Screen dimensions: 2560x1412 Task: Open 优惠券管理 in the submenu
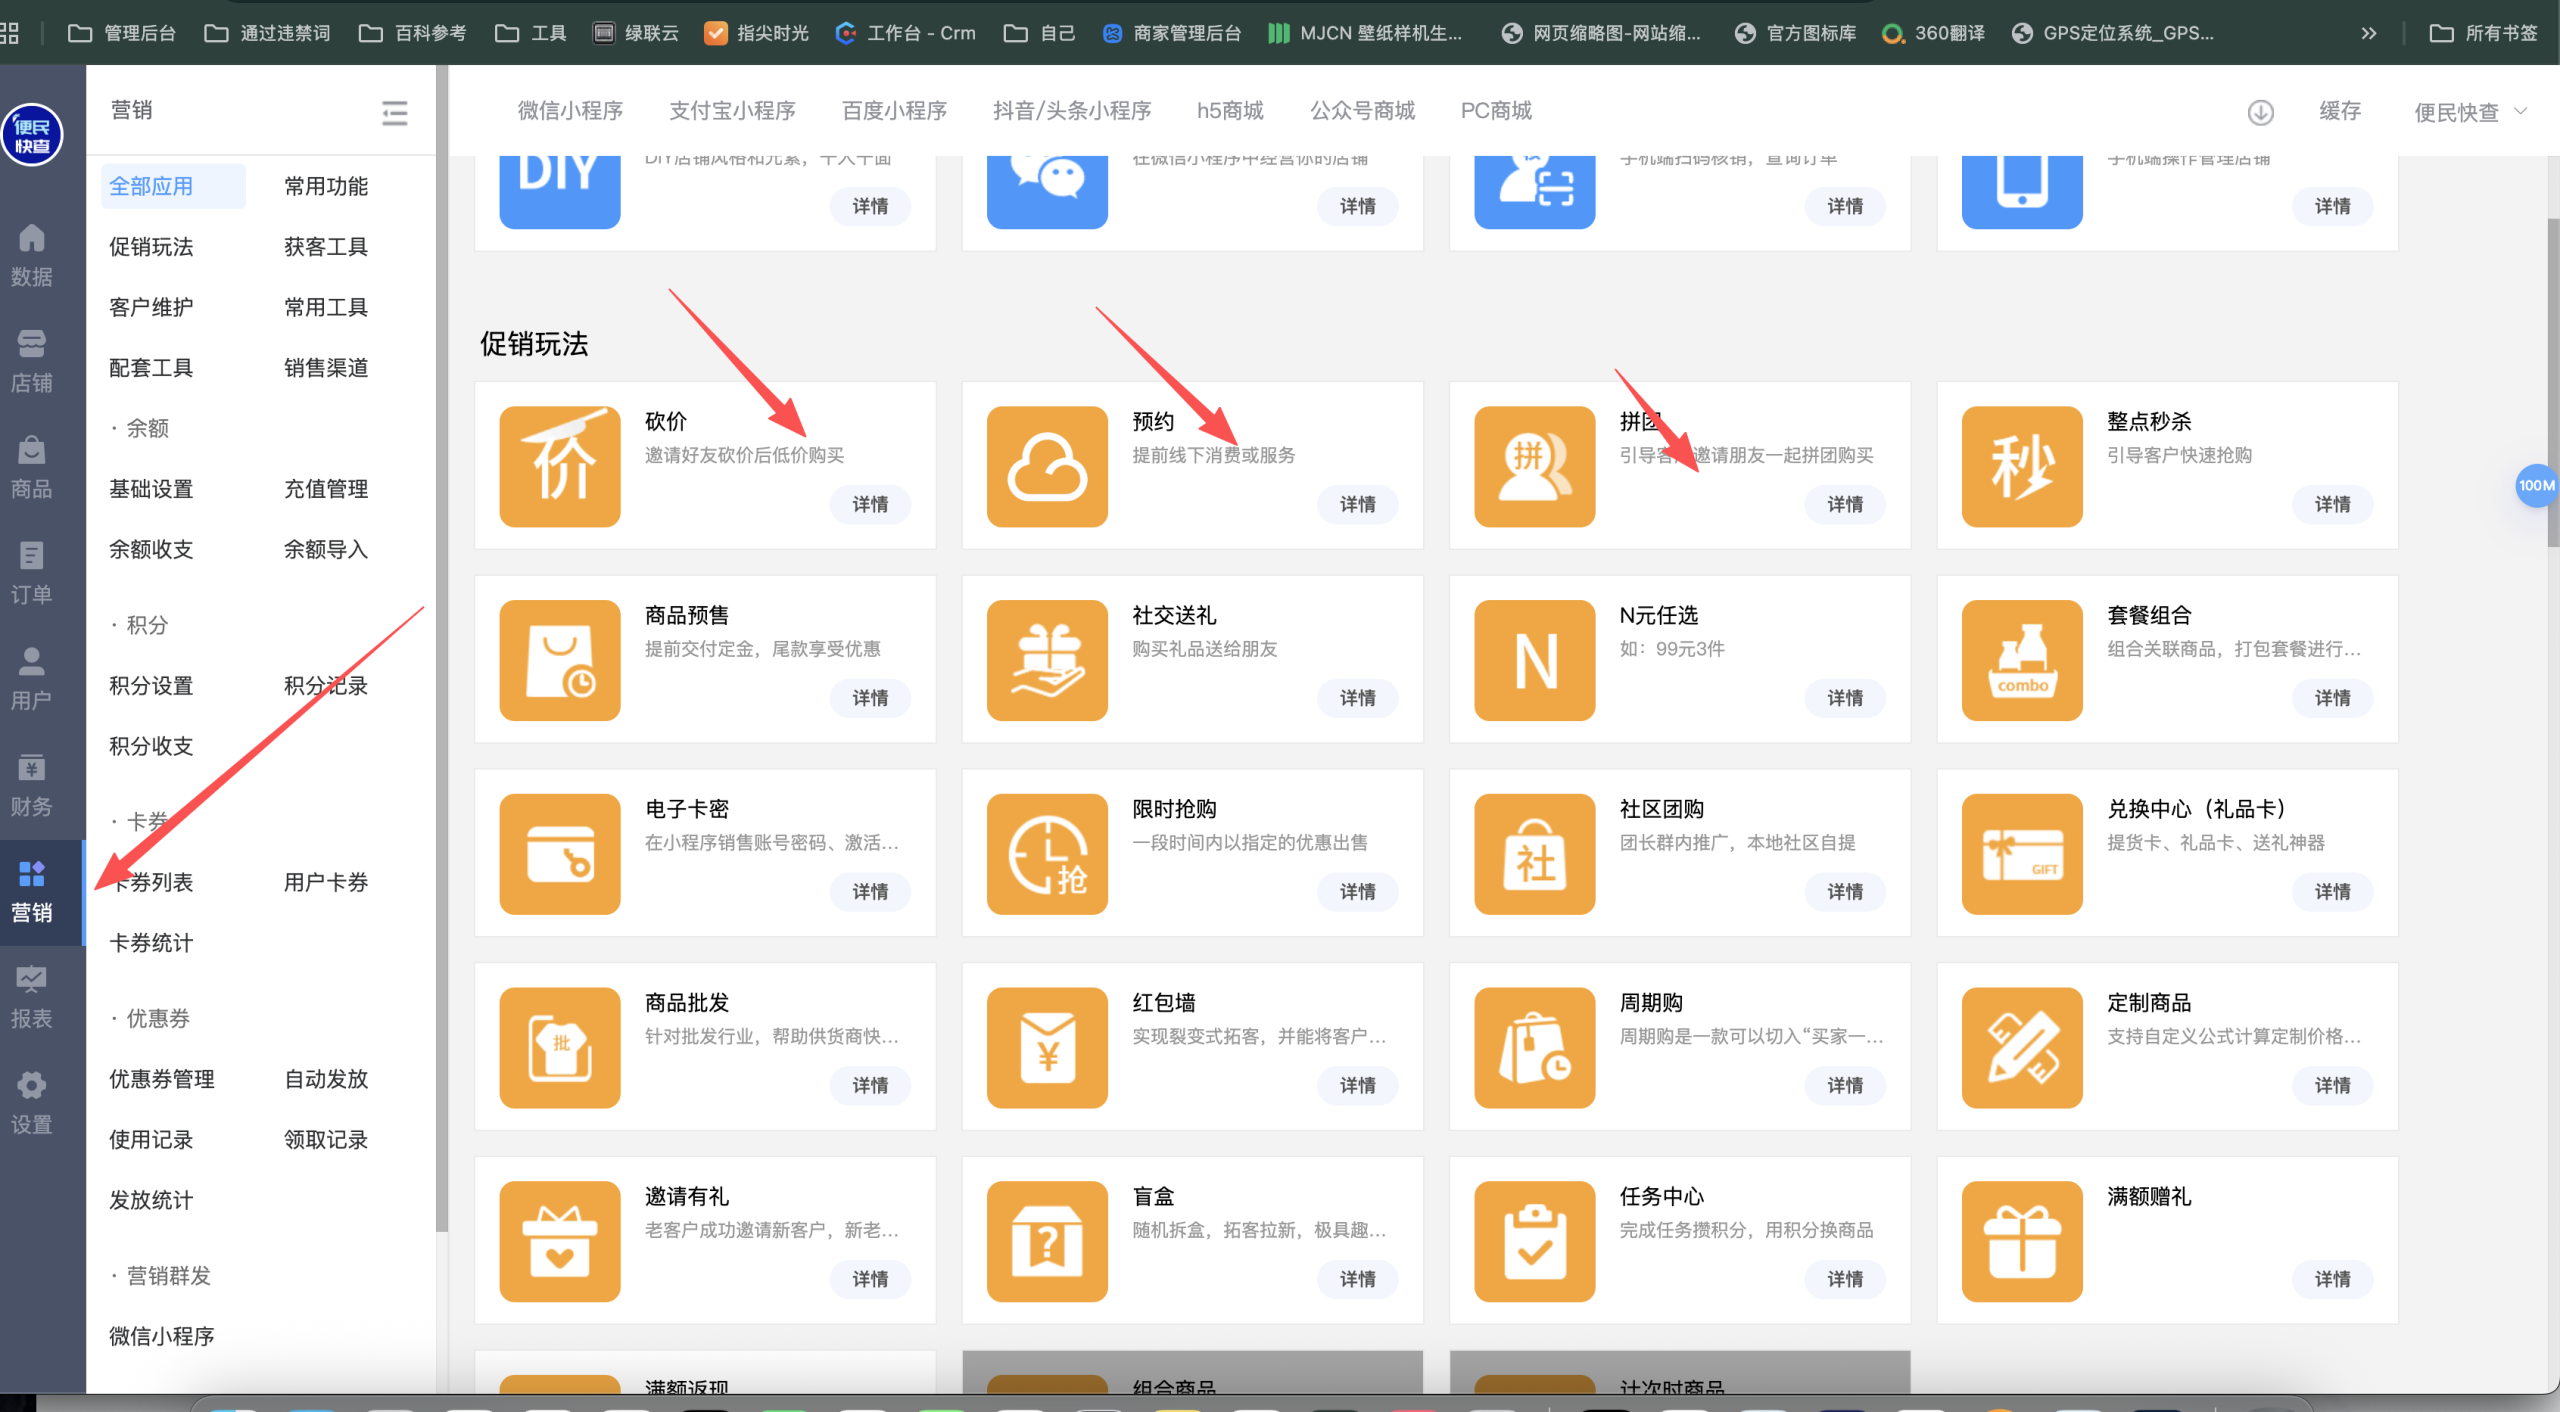tap(162, 1079)
